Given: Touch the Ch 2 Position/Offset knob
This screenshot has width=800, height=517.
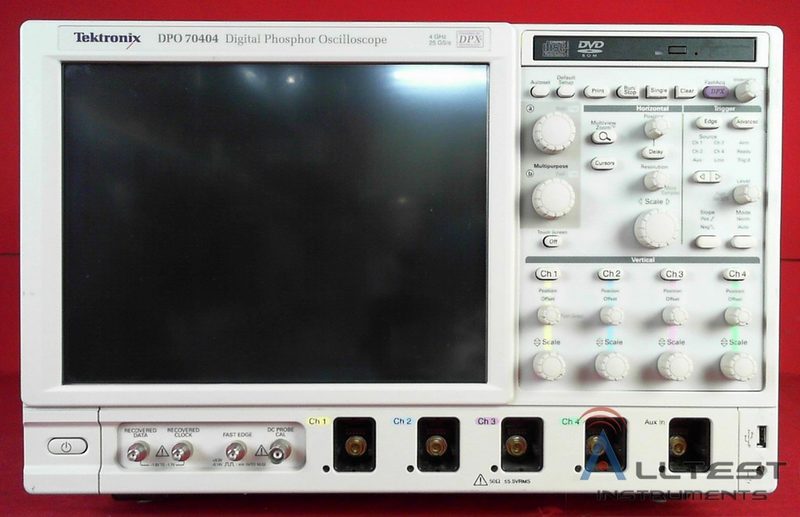Looking at the screenshot, I should (x=611, y=315).
